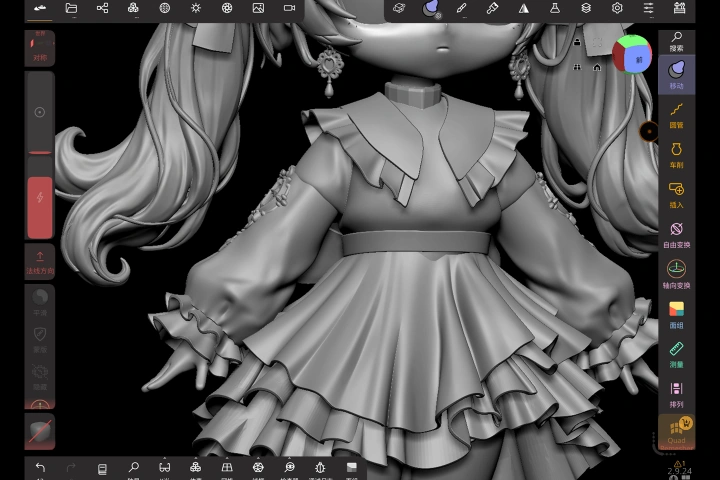Select the 移动 move tool
The image size is (720, 480).
pyautogui.click(x=676, y=75)
